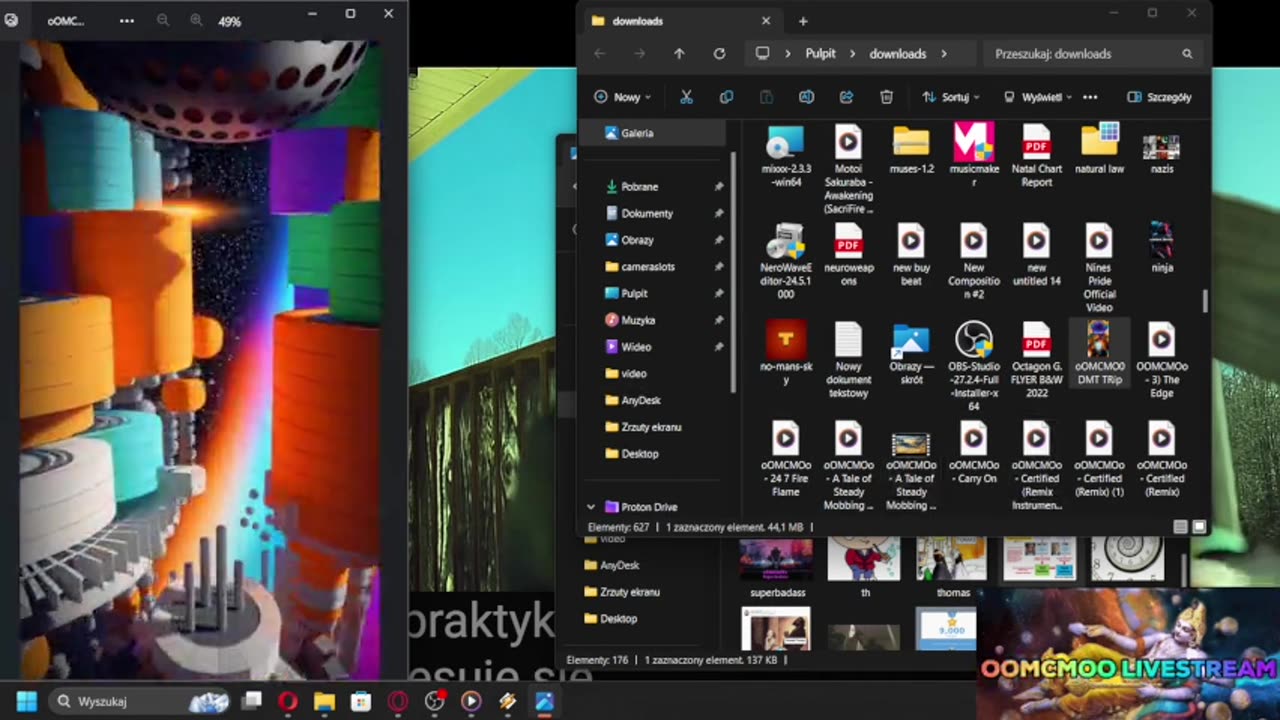Open the more options ellipsis in Explorer toolbar
This screenshot has width=1280, height=720.
click(1090, 97)
